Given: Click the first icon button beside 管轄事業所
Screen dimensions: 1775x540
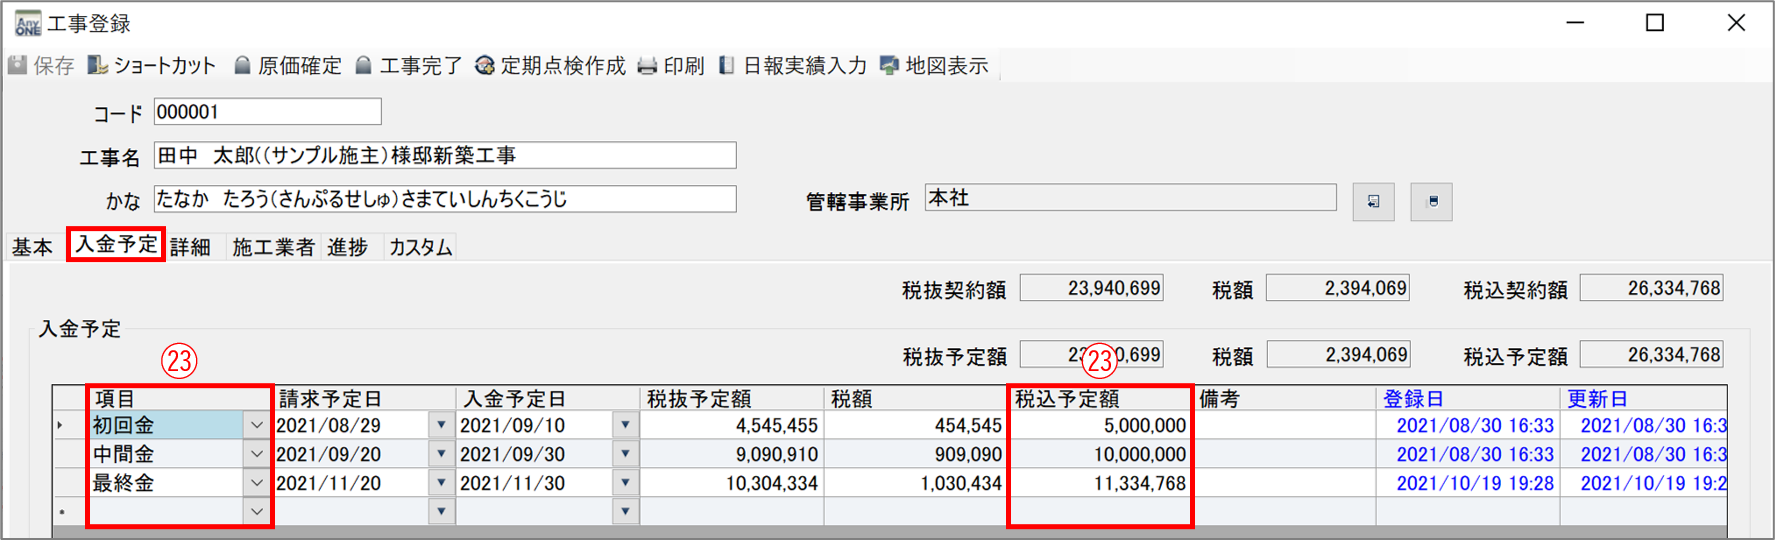Looking at the screenshot, I should point(1373,202).
